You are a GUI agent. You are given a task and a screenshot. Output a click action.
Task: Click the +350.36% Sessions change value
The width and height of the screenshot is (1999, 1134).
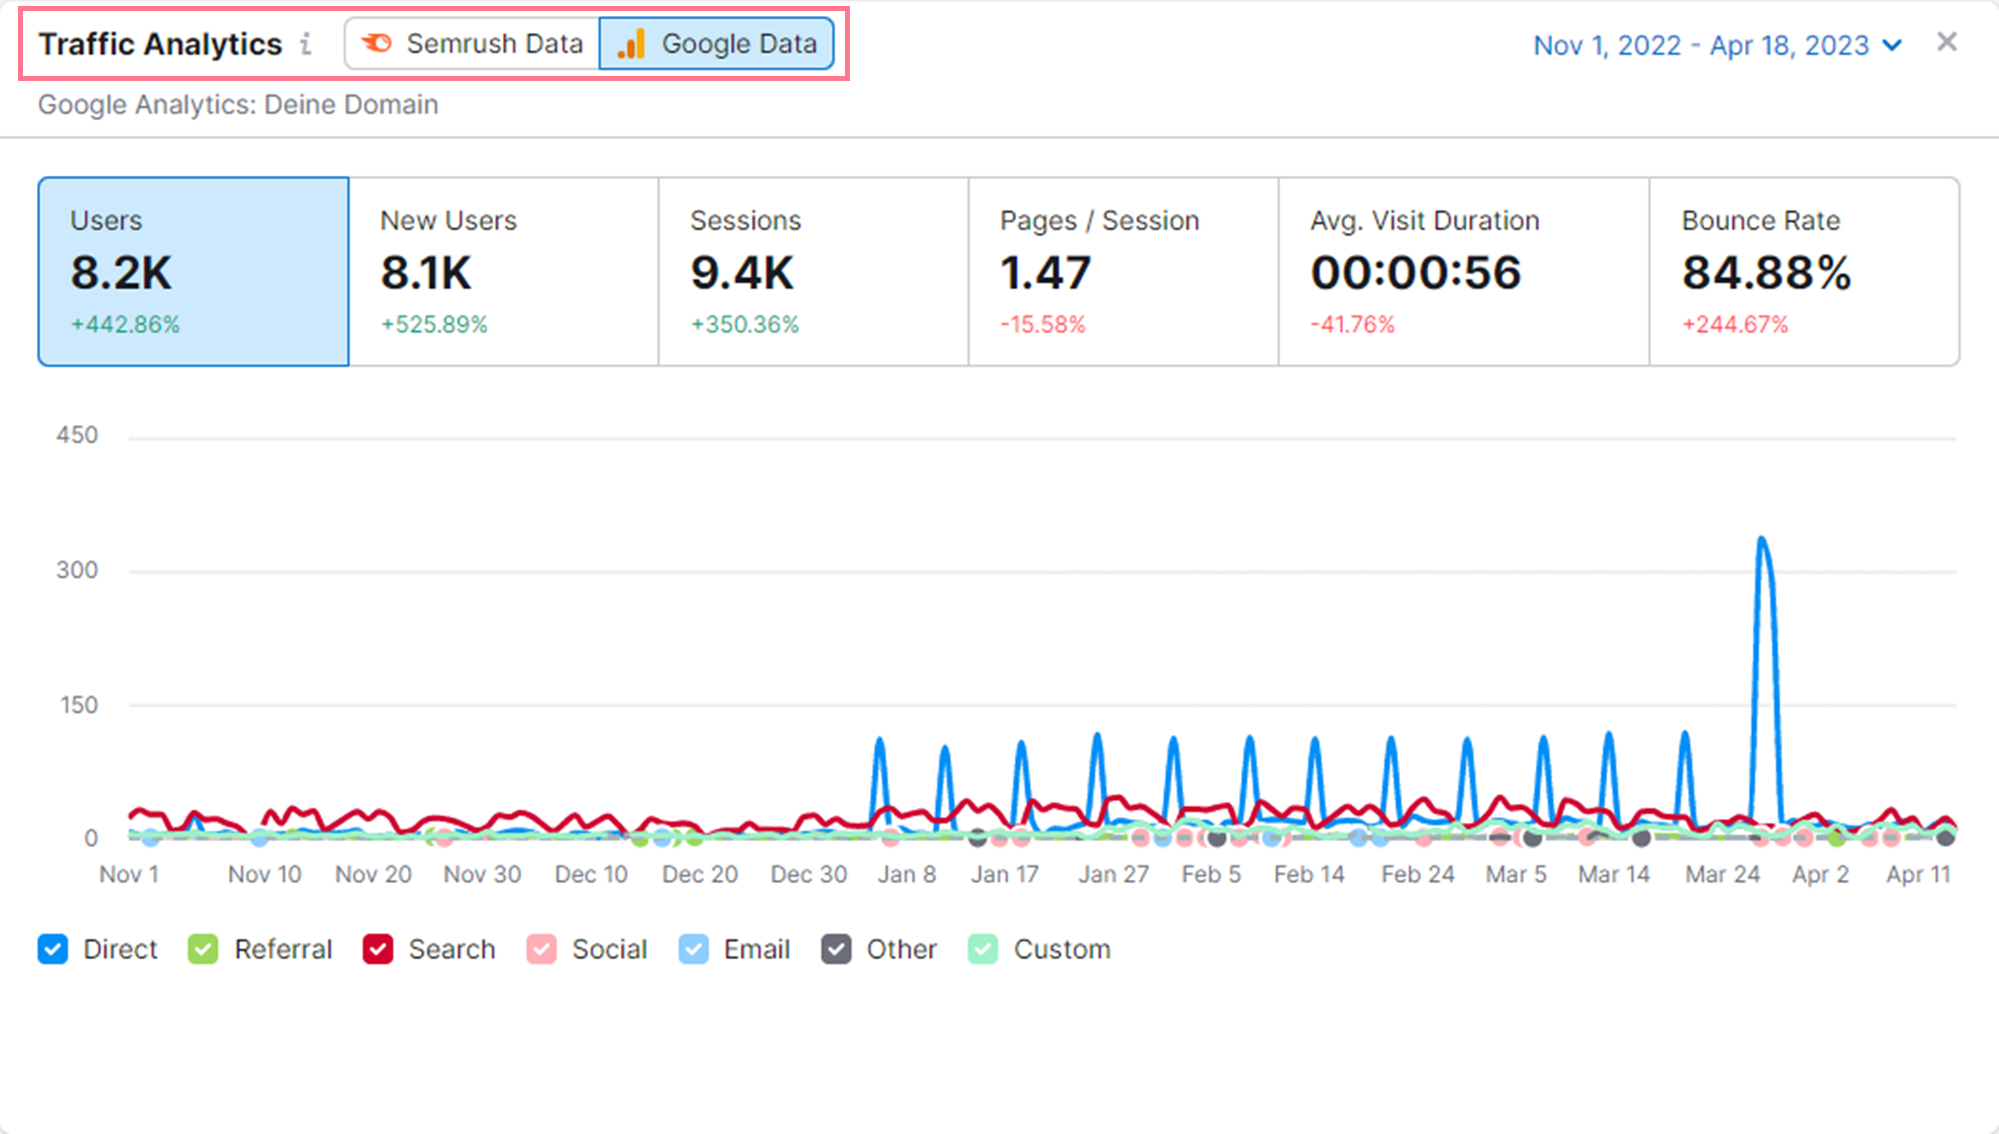click(745, 324)
